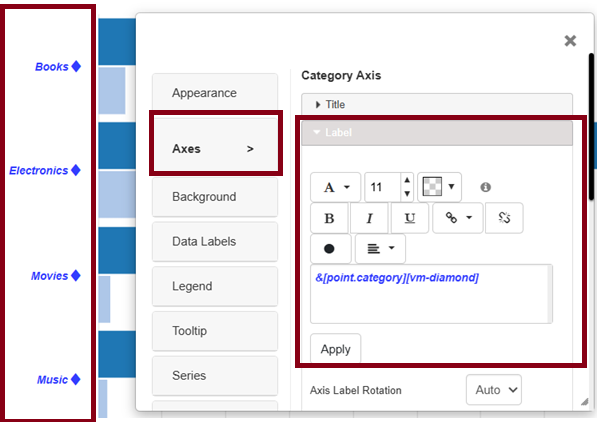609x422 pixels.
Task: Click the black circle symbol button
Action: (x=329, y=248)
